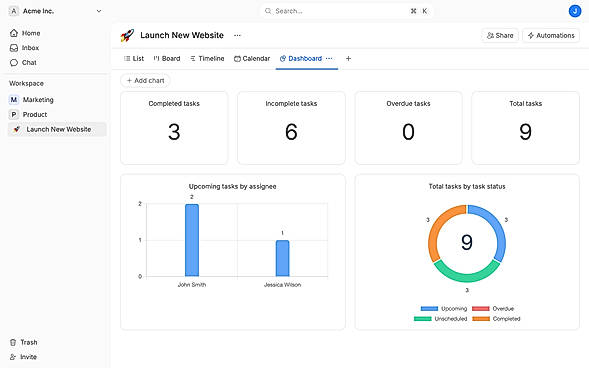
Task: Open the Overdue tasks card
Action: point(408,128)
